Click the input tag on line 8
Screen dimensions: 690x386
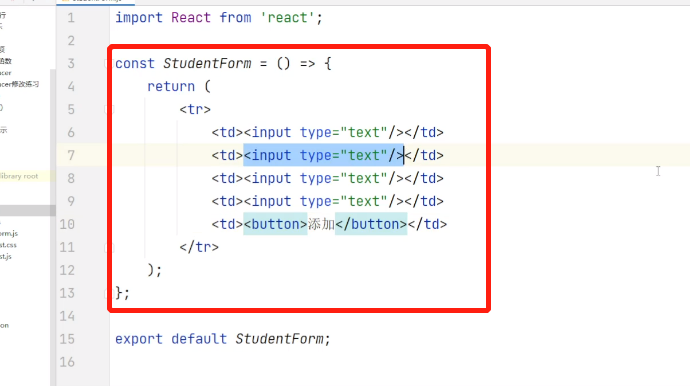point(324,178)
